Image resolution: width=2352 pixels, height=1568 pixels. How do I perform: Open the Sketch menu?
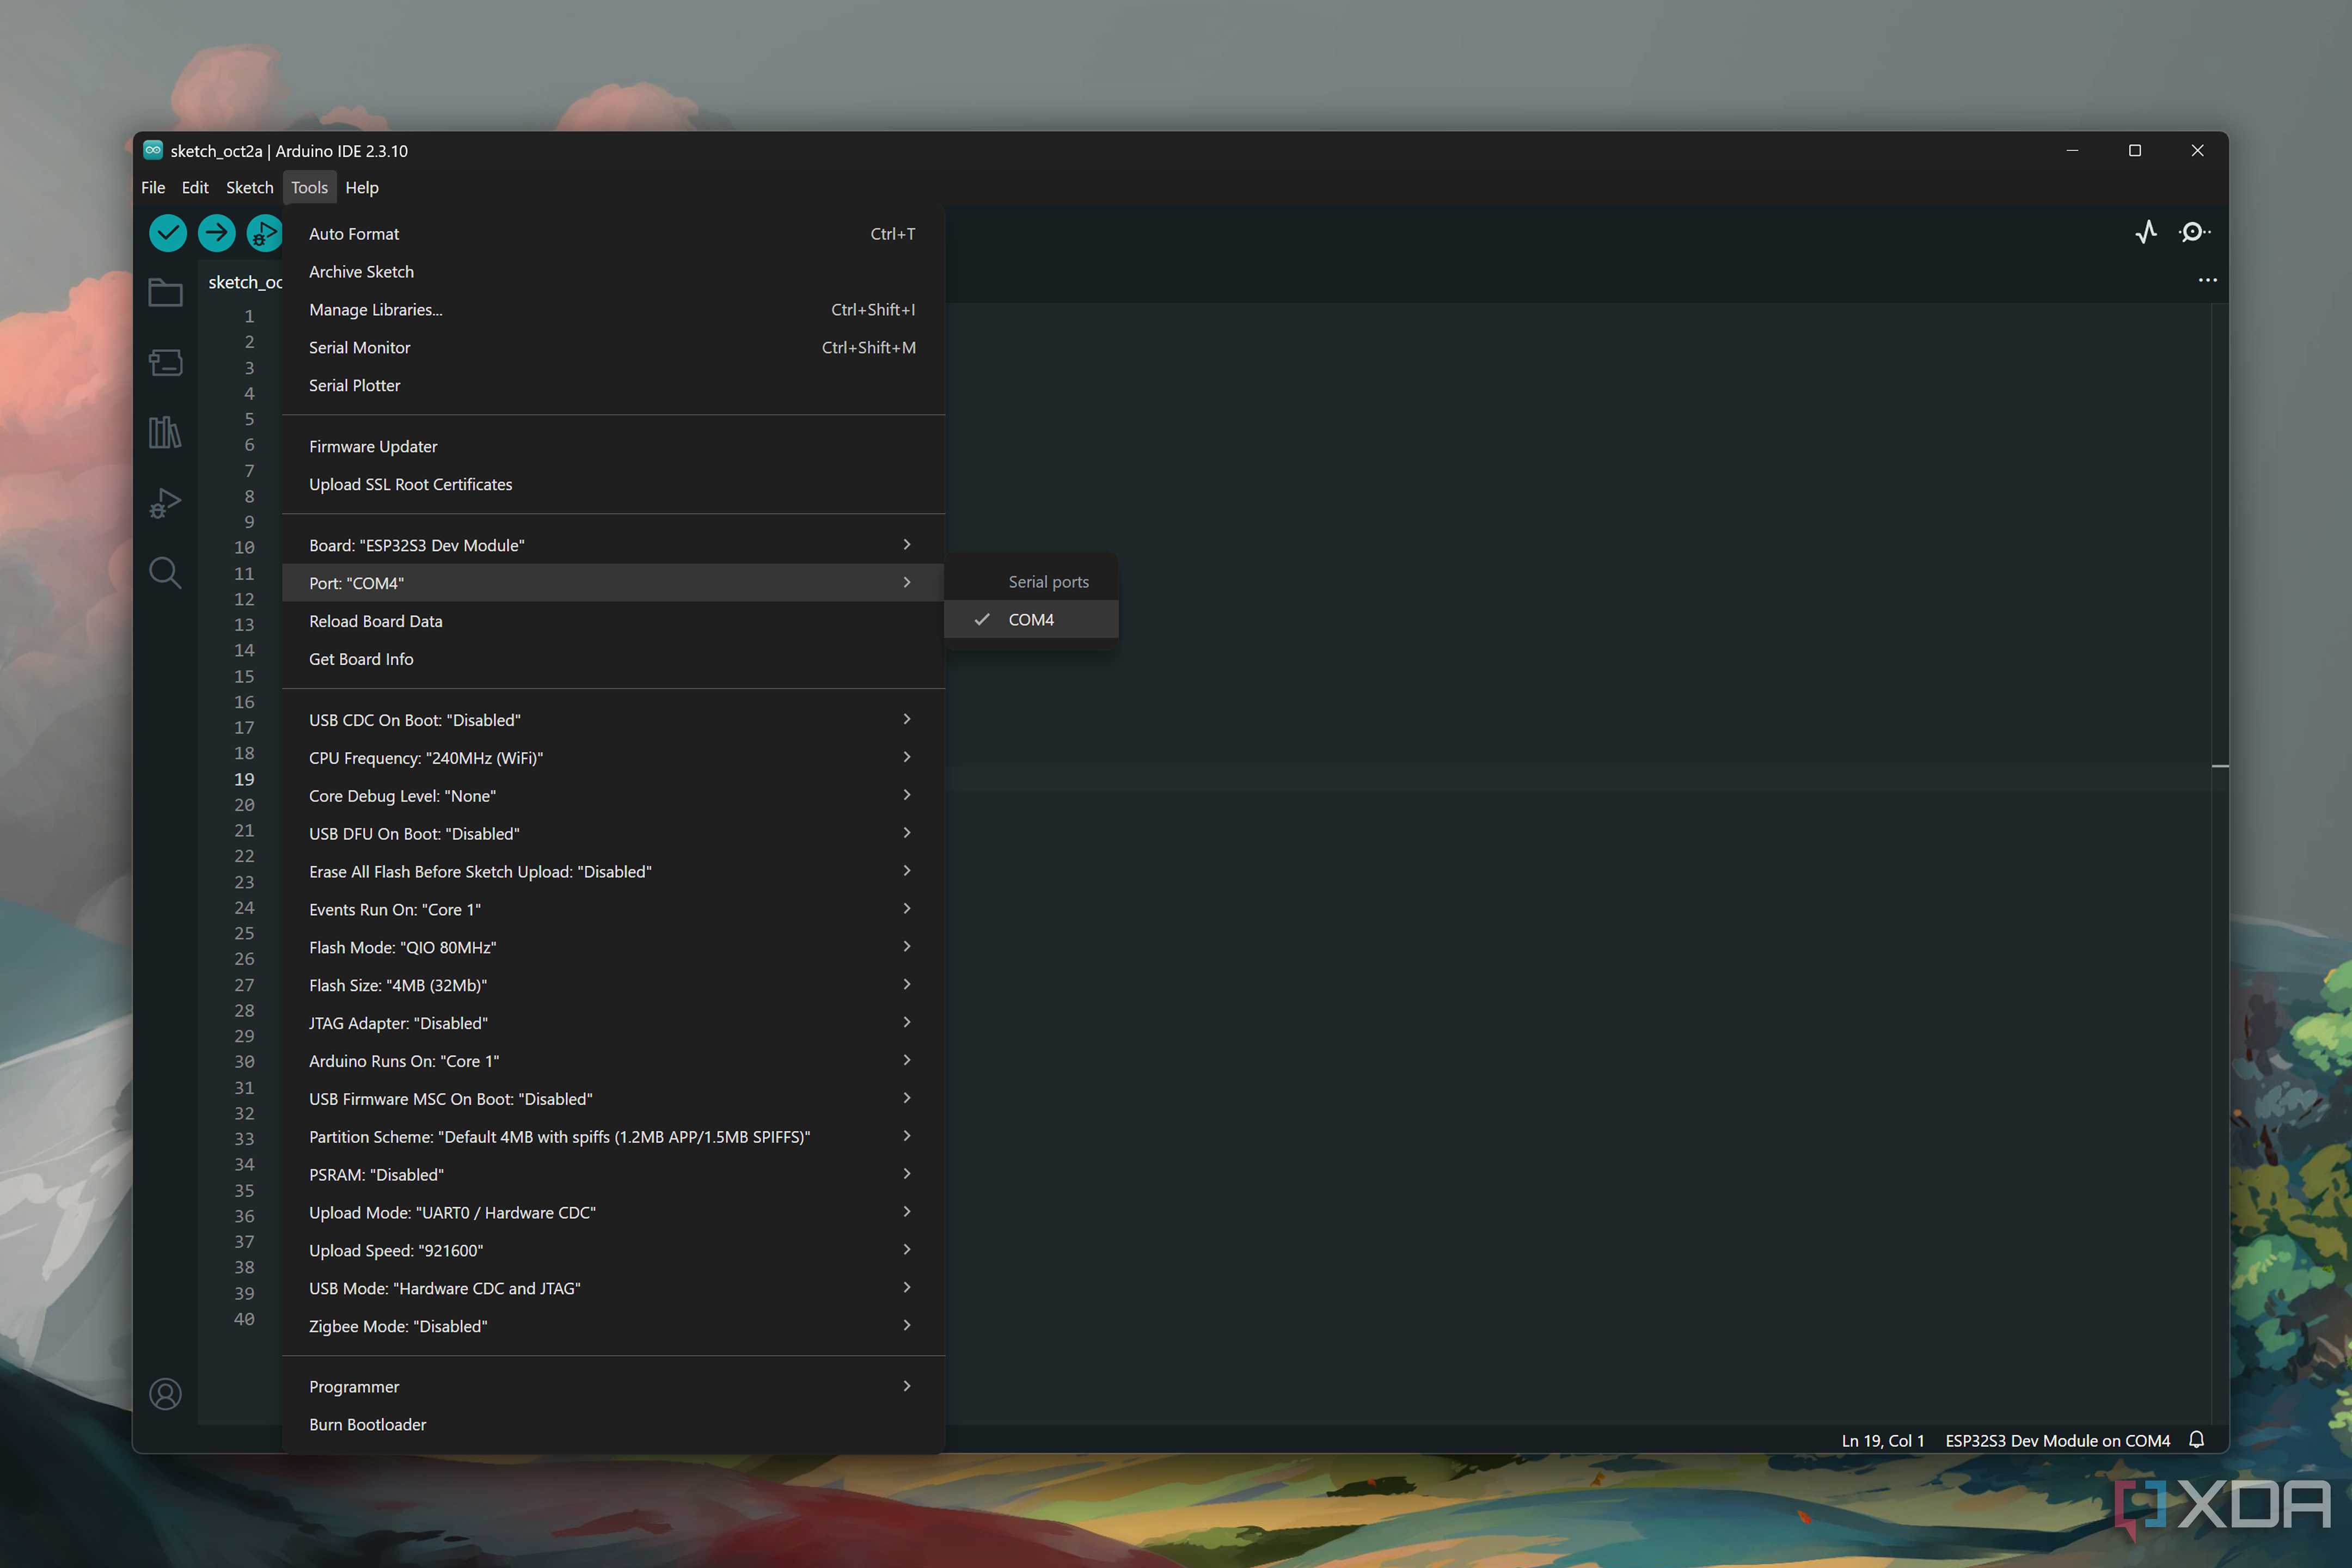tap(249, 187)
